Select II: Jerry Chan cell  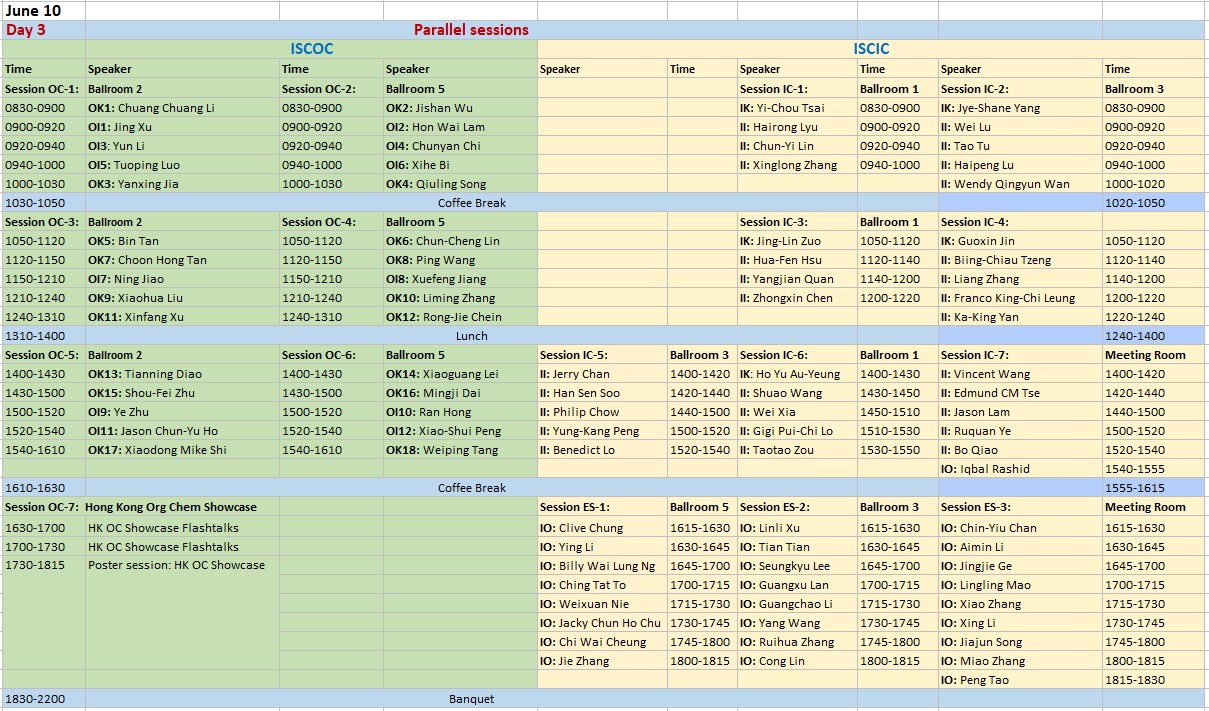tap(602, 374)
